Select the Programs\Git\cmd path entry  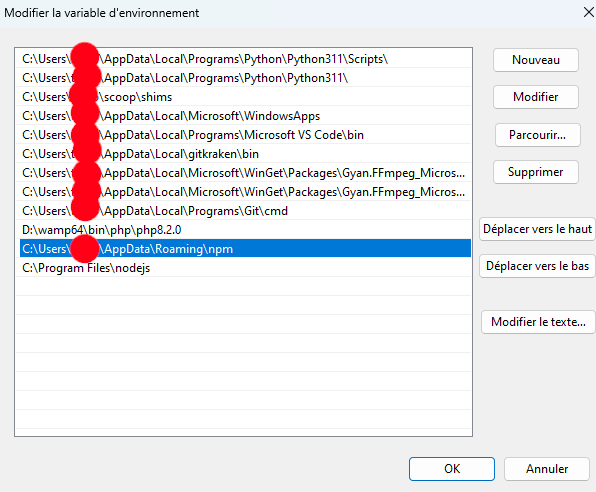coord(243,211)
